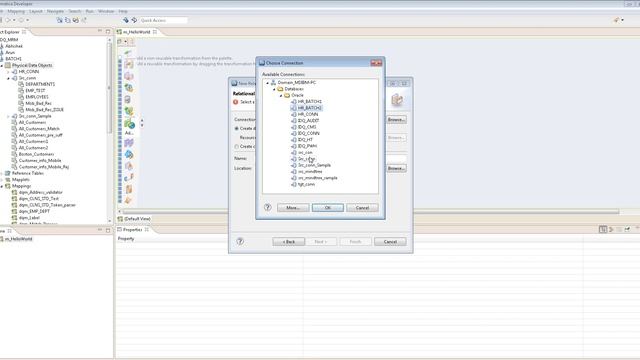640x360 pixels.
Task: Click the DEPARTMENTS data object icon
Action: (21, 84)
